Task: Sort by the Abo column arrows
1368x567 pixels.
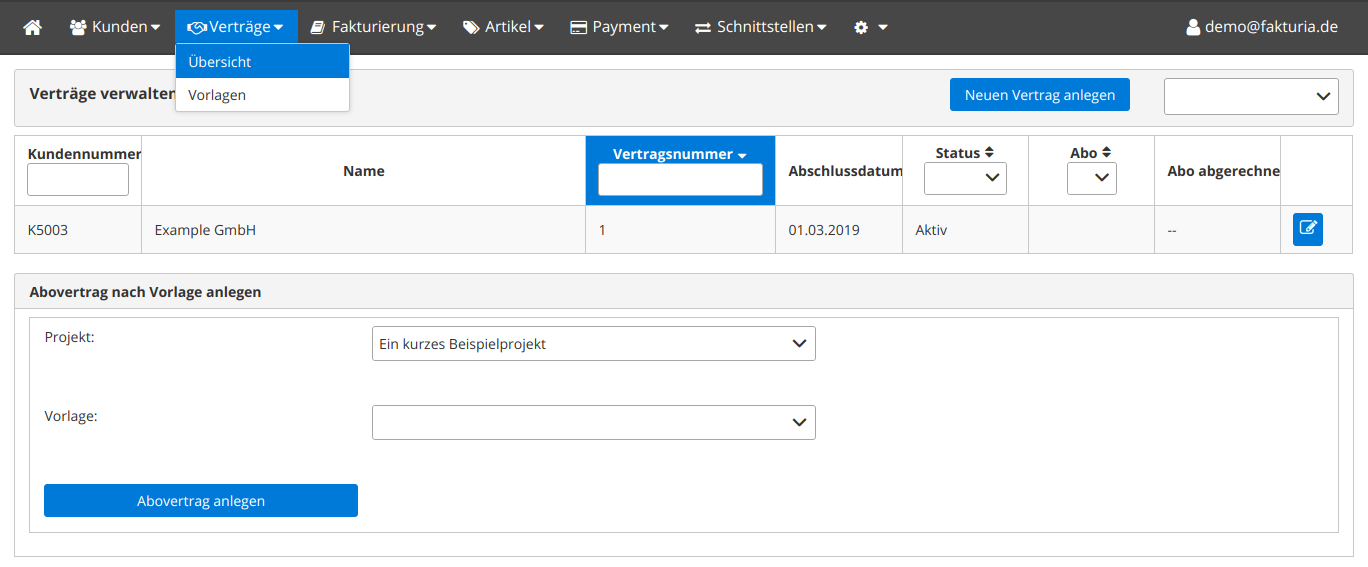Action: pos(1104,153)
